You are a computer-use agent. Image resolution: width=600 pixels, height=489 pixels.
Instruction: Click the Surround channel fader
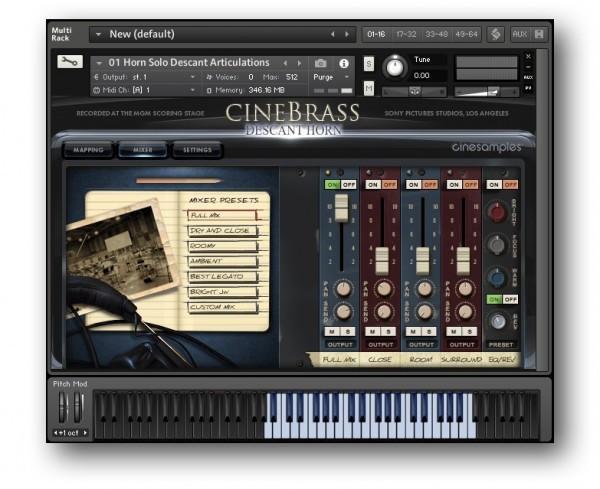pos(463,261)
